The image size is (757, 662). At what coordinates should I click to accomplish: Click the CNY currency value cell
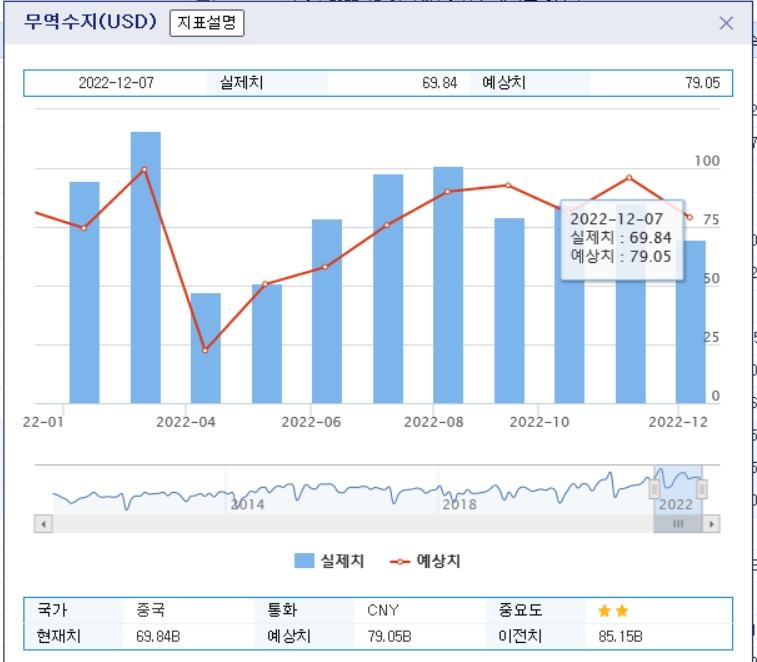pos(383,610)
